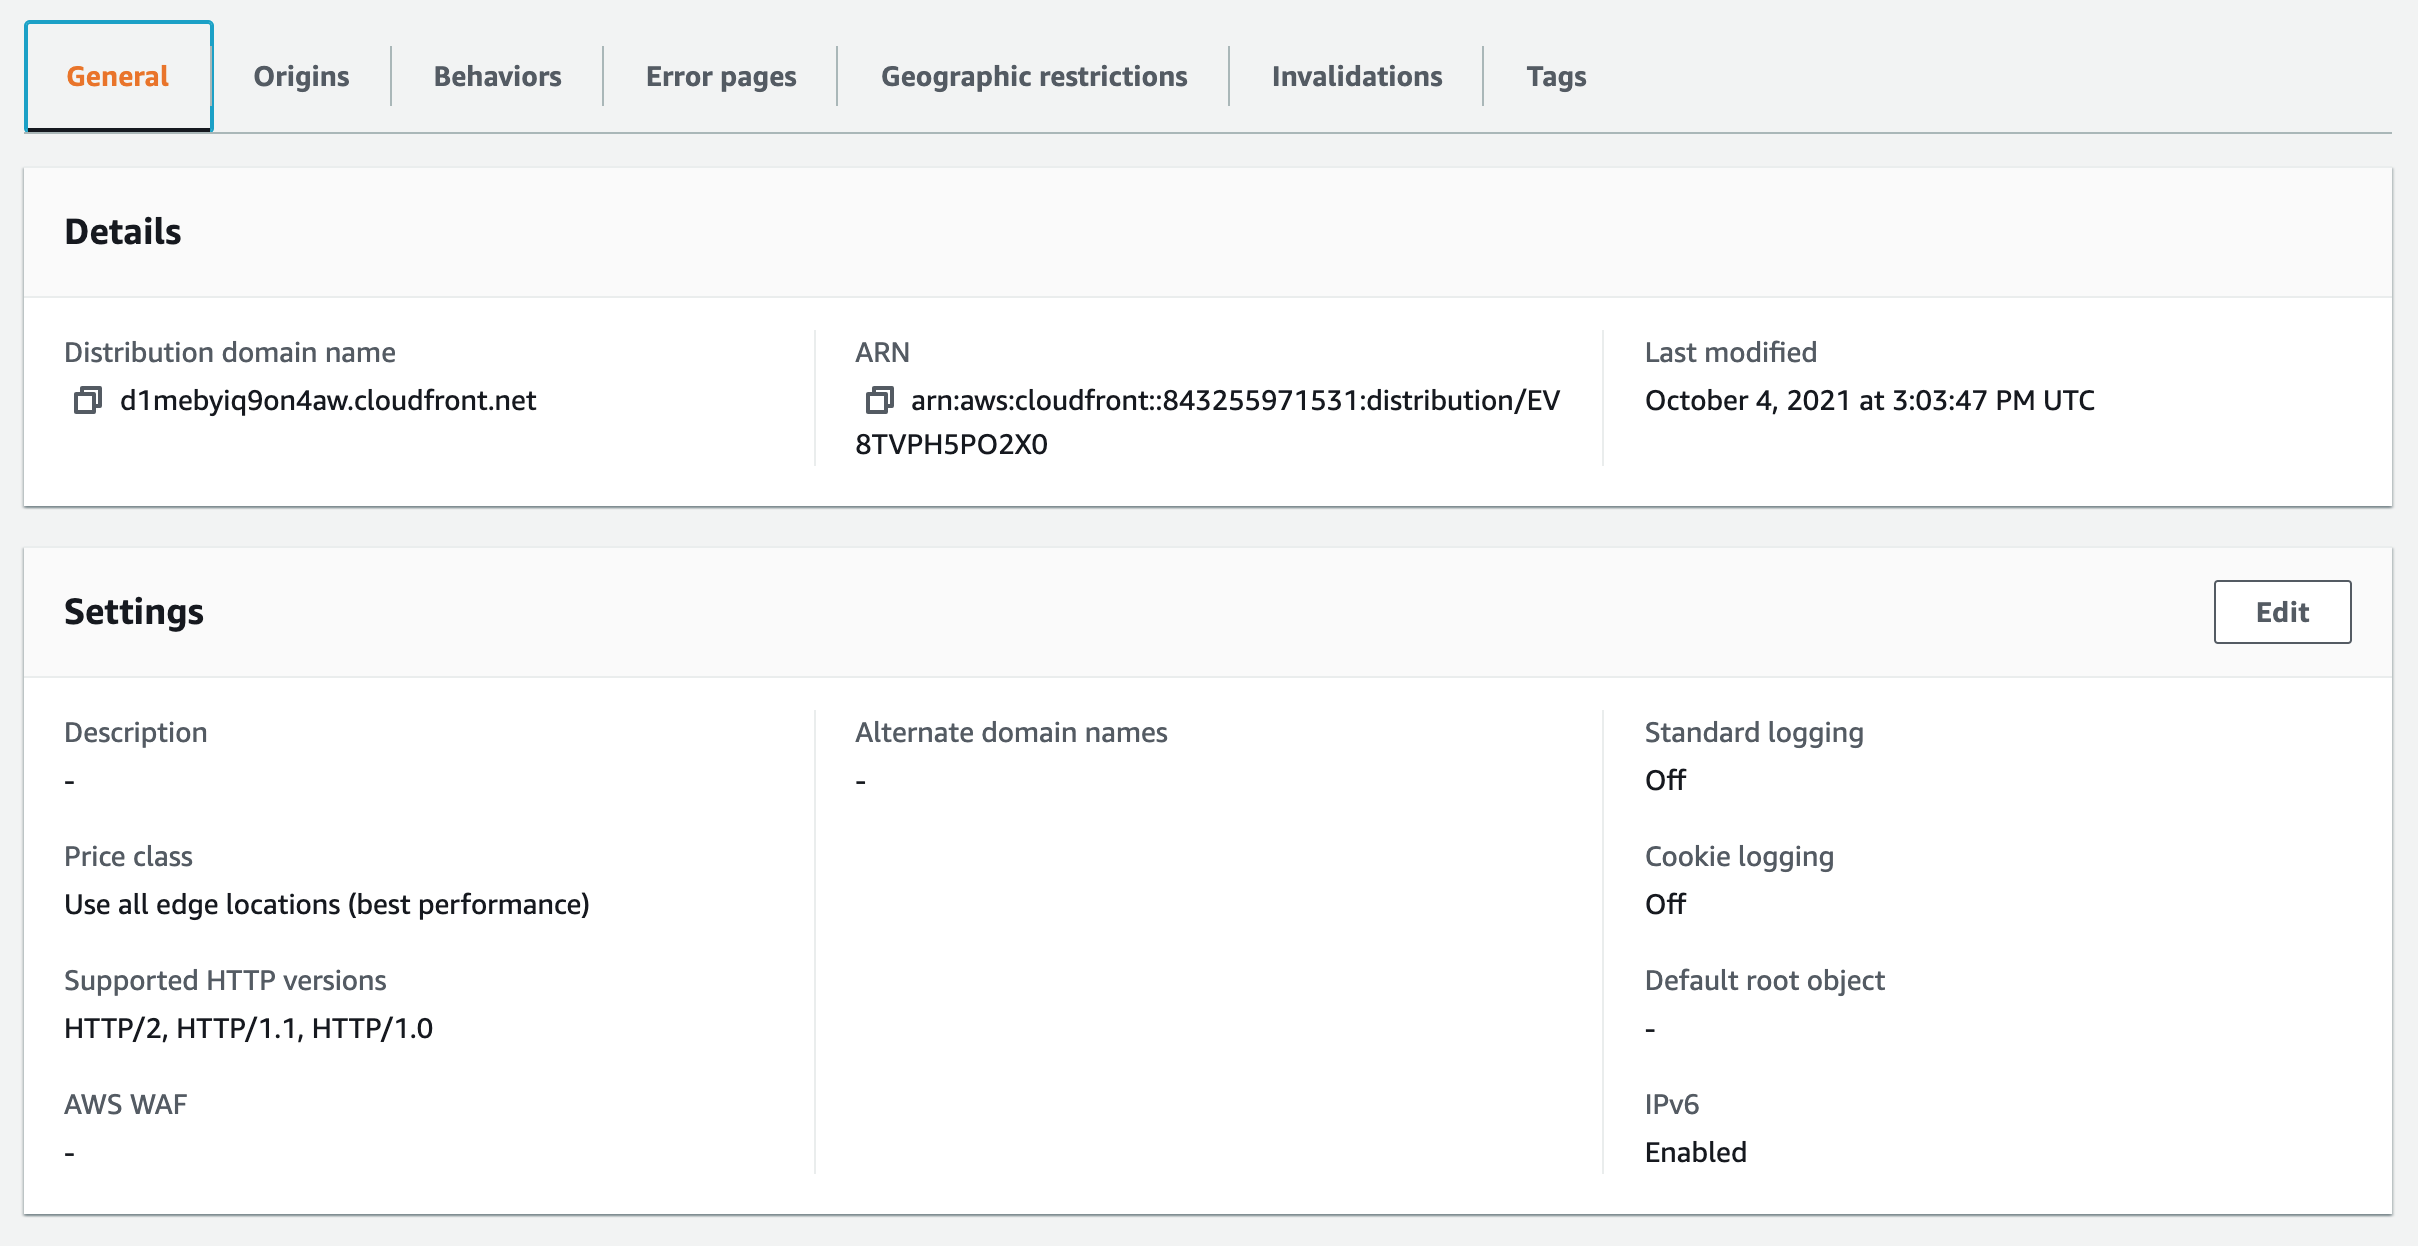The image size is (2418, 1246).
Task: Copy the ARN using copy icon
Action: click(x=879, y=401)
